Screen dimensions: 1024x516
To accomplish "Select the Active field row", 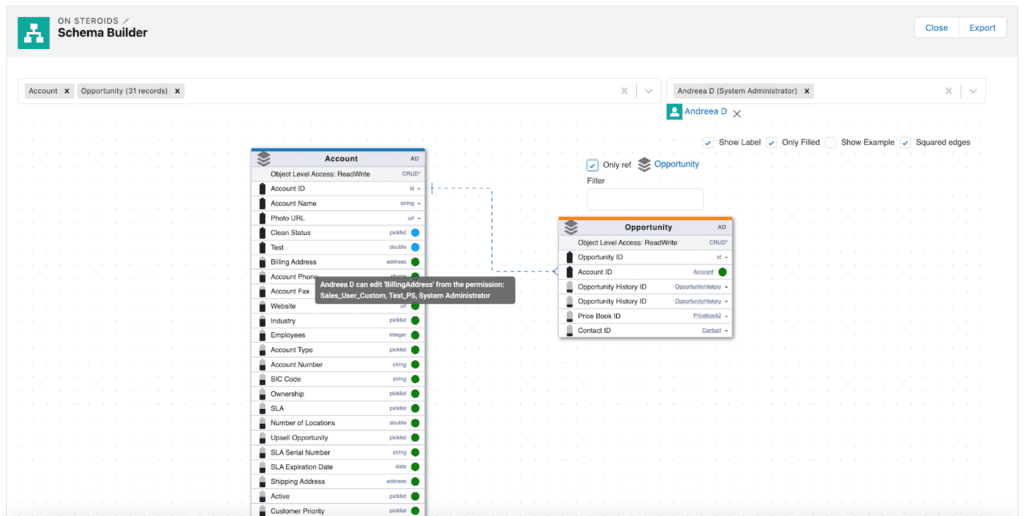I will click(x=338, y=496).
